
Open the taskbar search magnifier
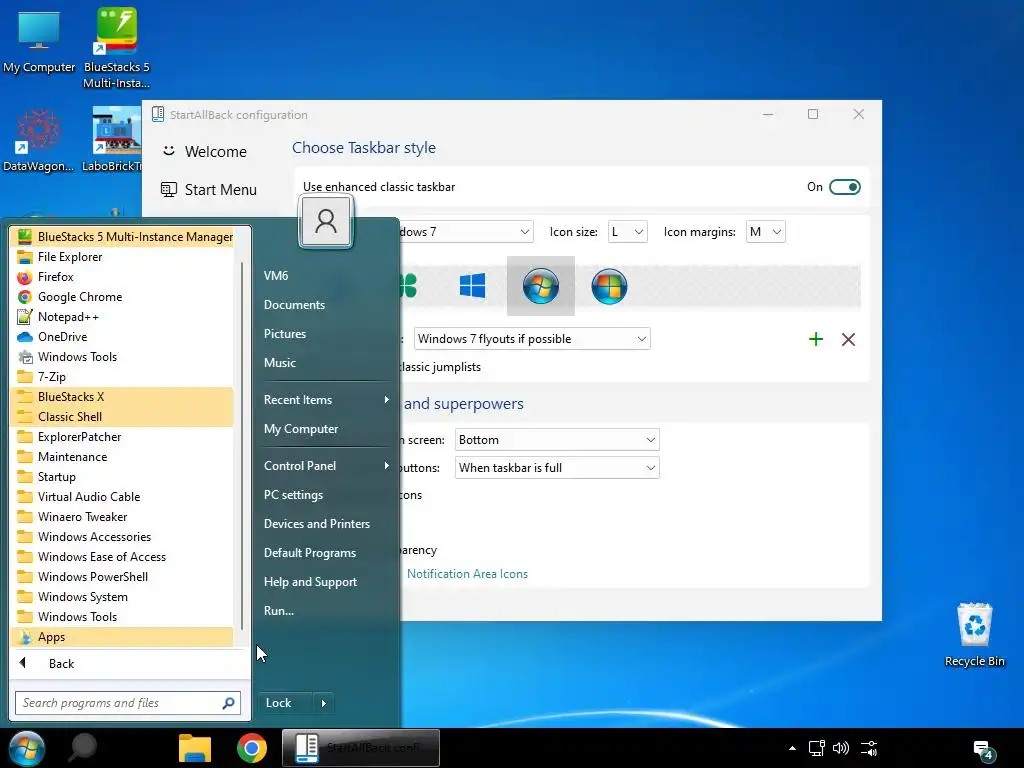pyautogui.click(x=83, y=748)
